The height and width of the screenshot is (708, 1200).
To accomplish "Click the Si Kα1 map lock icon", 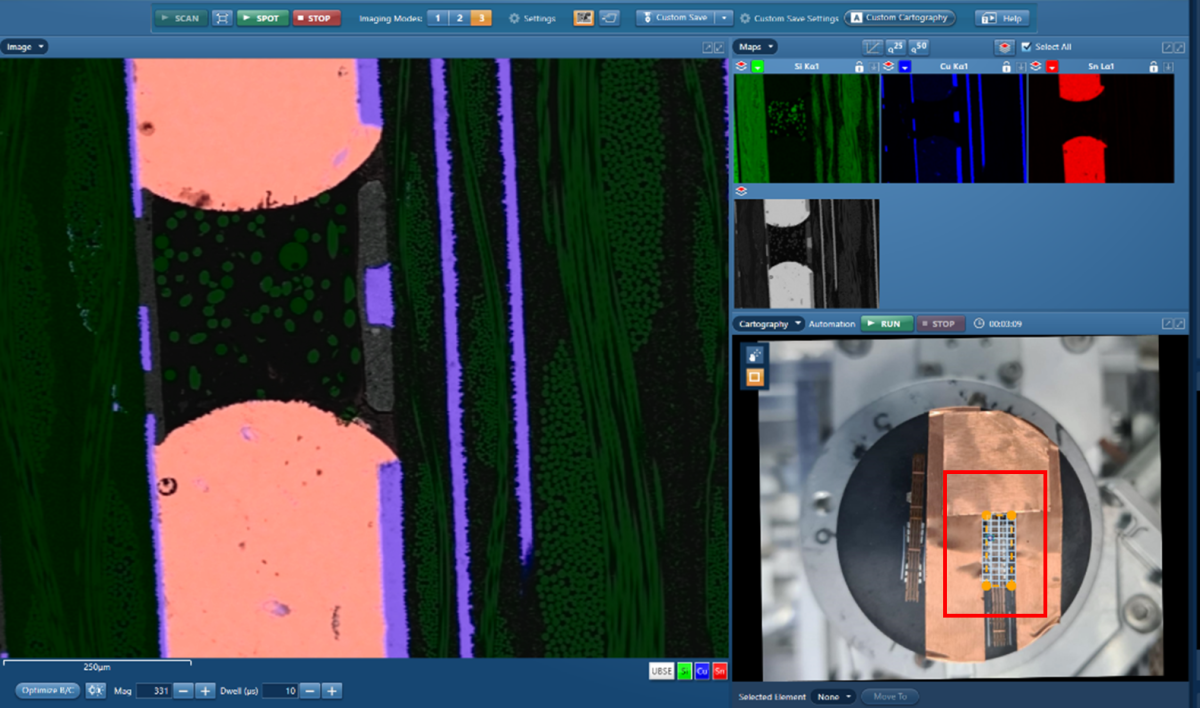I will pyautogui.click(x=859, y=67).
